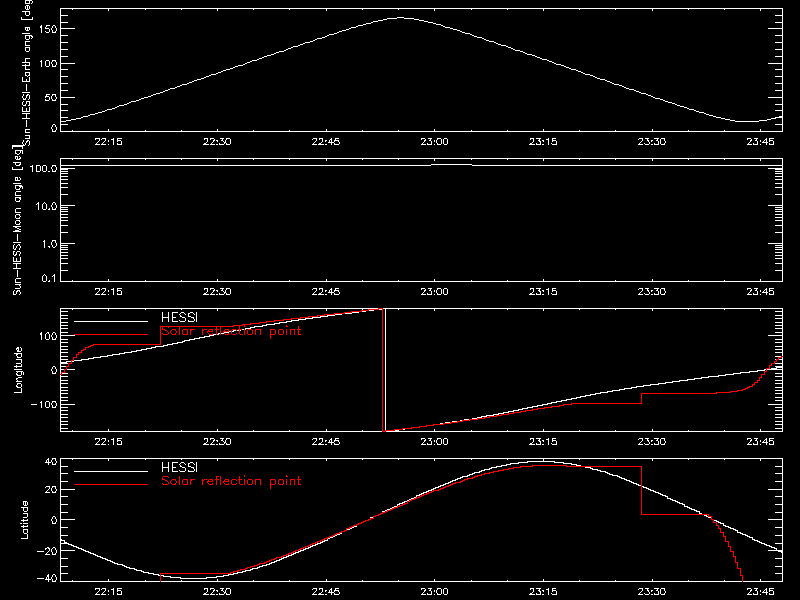Click the Sun-HESSI-Moon angle axis title
800x600 pixels.
pyautogui.click(x=17, y=220)
